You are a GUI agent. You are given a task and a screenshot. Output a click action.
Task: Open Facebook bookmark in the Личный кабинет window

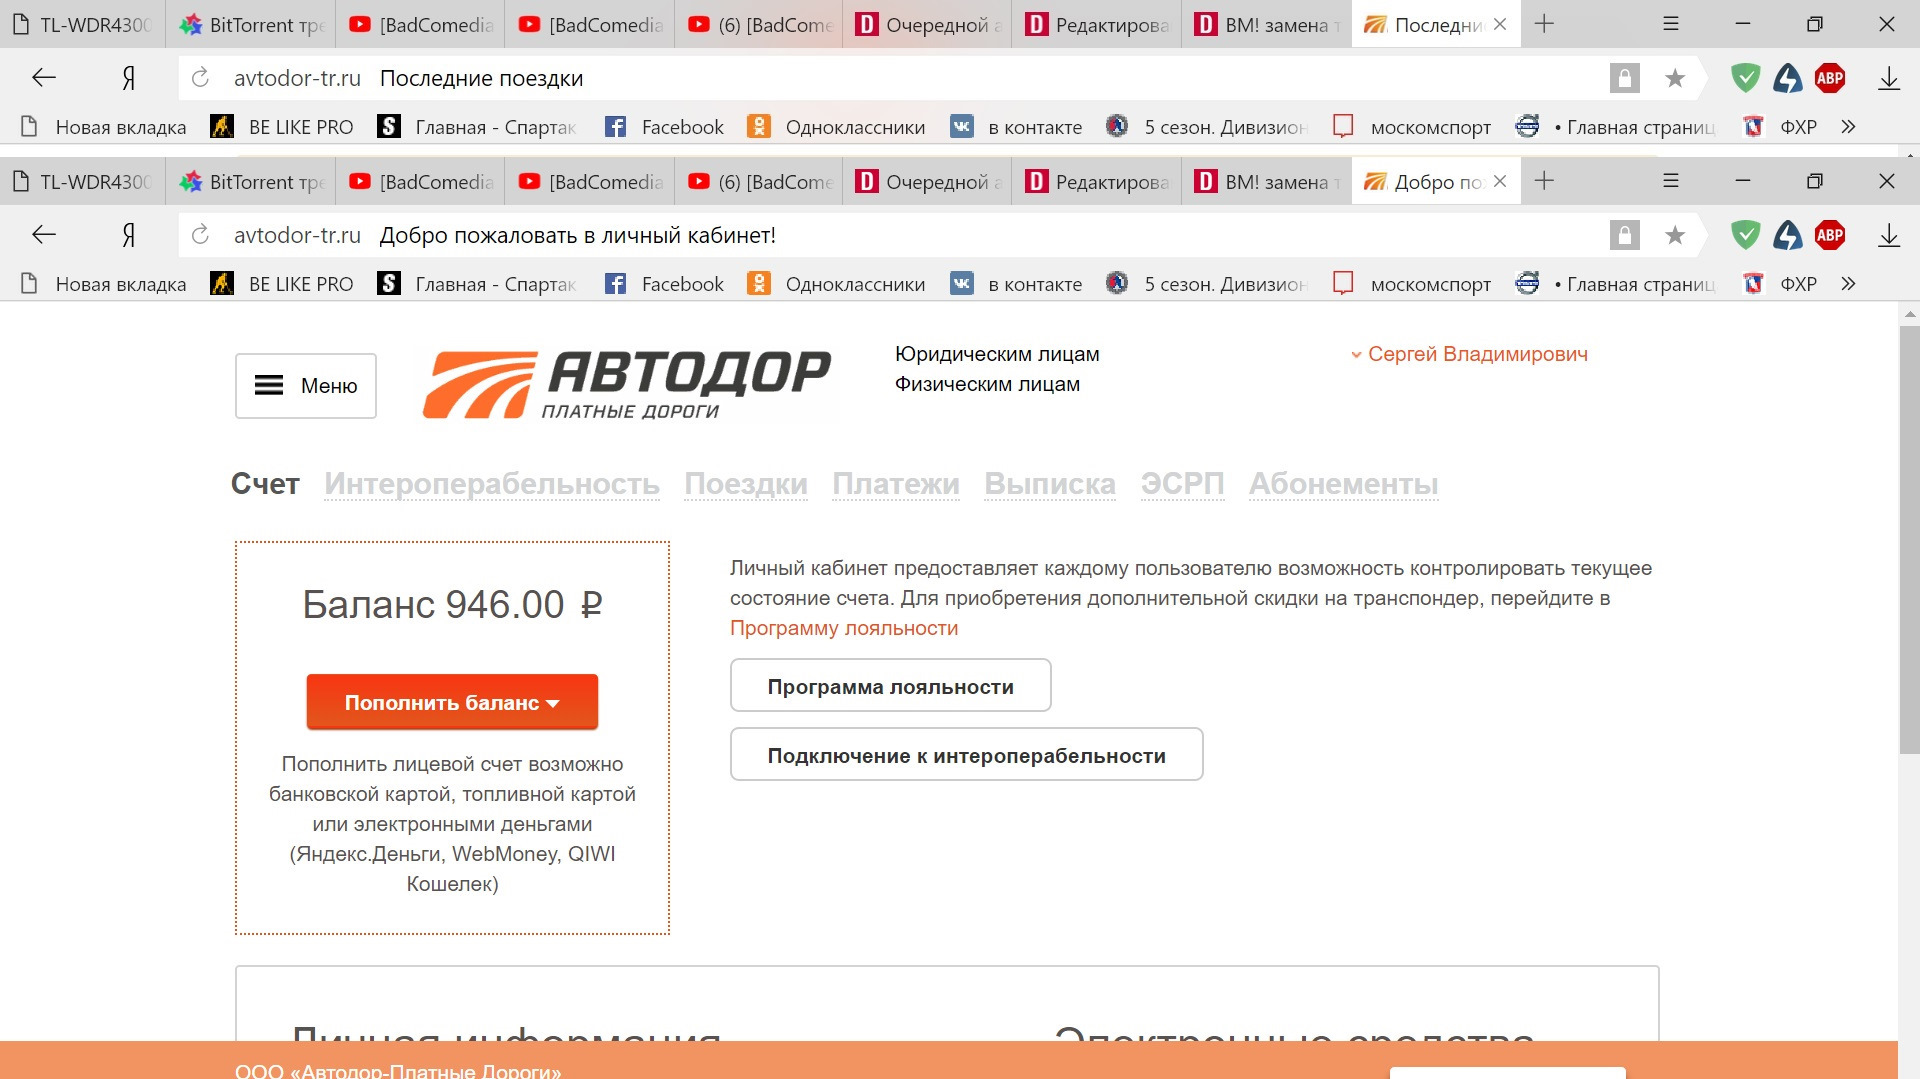pos(664,284)
